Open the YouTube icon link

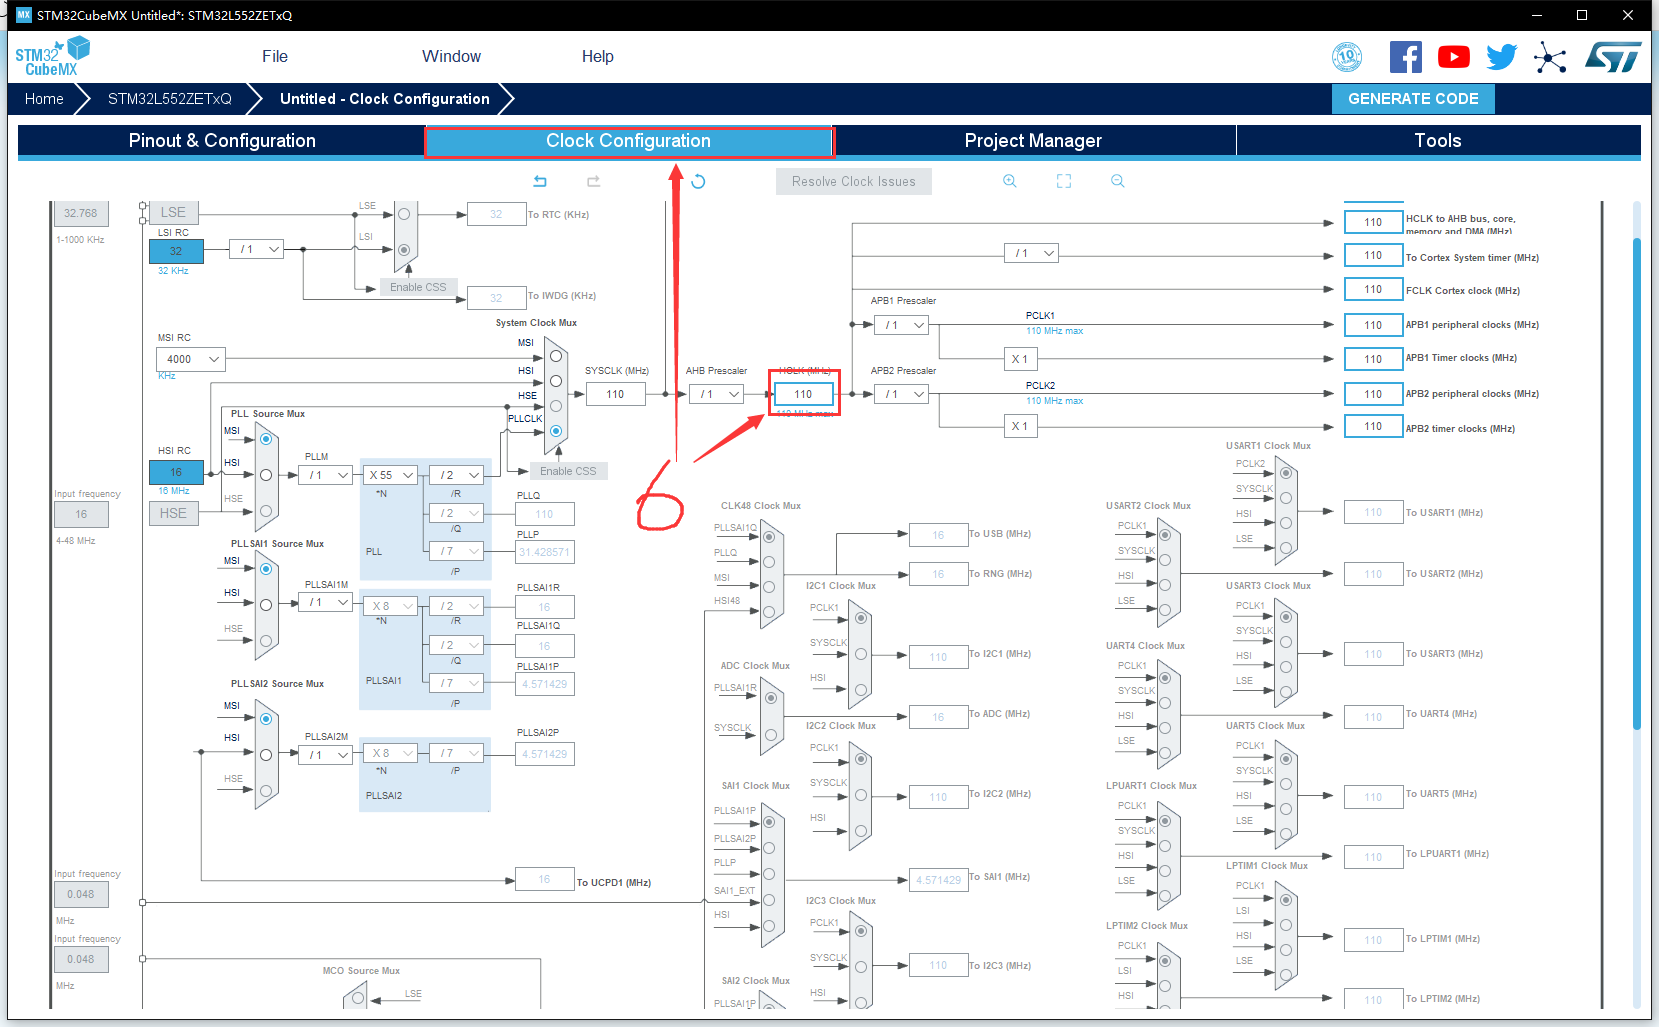[x=1454, y=57]
